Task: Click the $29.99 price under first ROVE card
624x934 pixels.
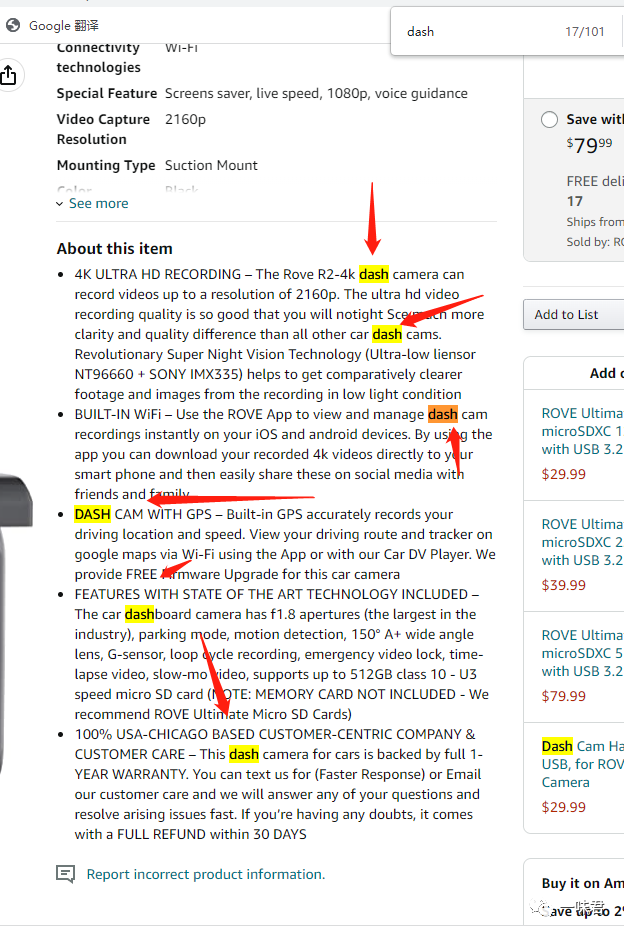Action: [563, 474]
